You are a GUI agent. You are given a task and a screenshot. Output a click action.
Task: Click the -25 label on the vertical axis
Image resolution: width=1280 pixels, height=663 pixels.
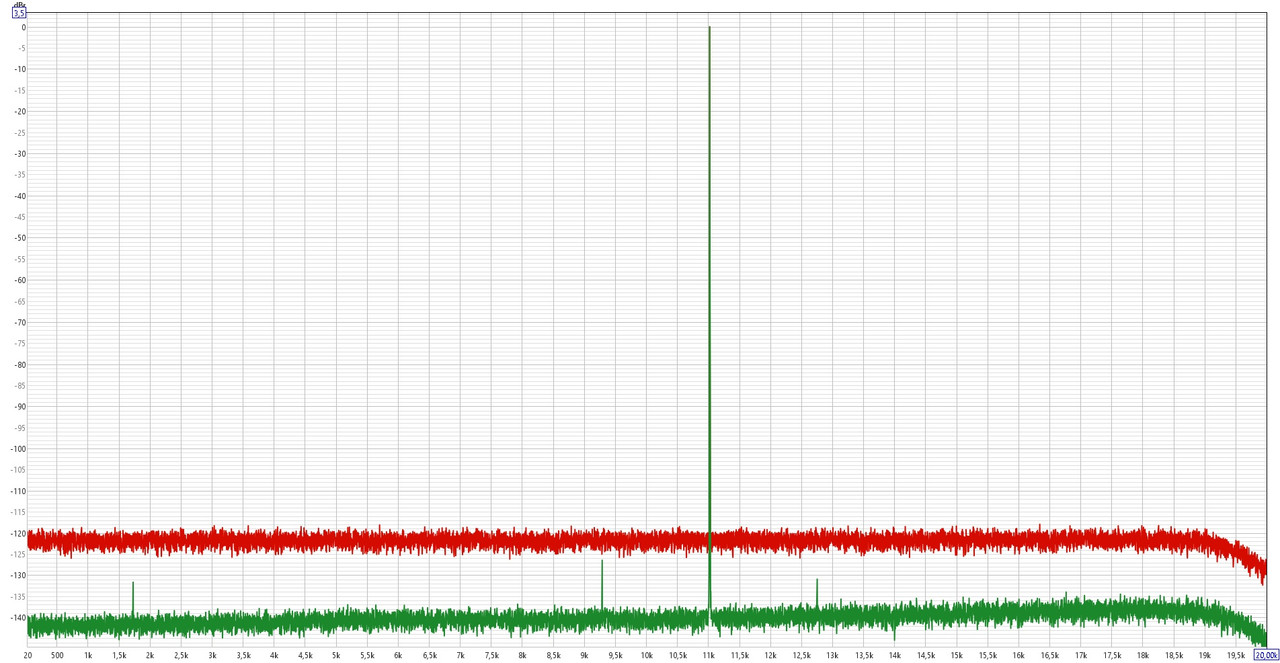tap(18, 132)
